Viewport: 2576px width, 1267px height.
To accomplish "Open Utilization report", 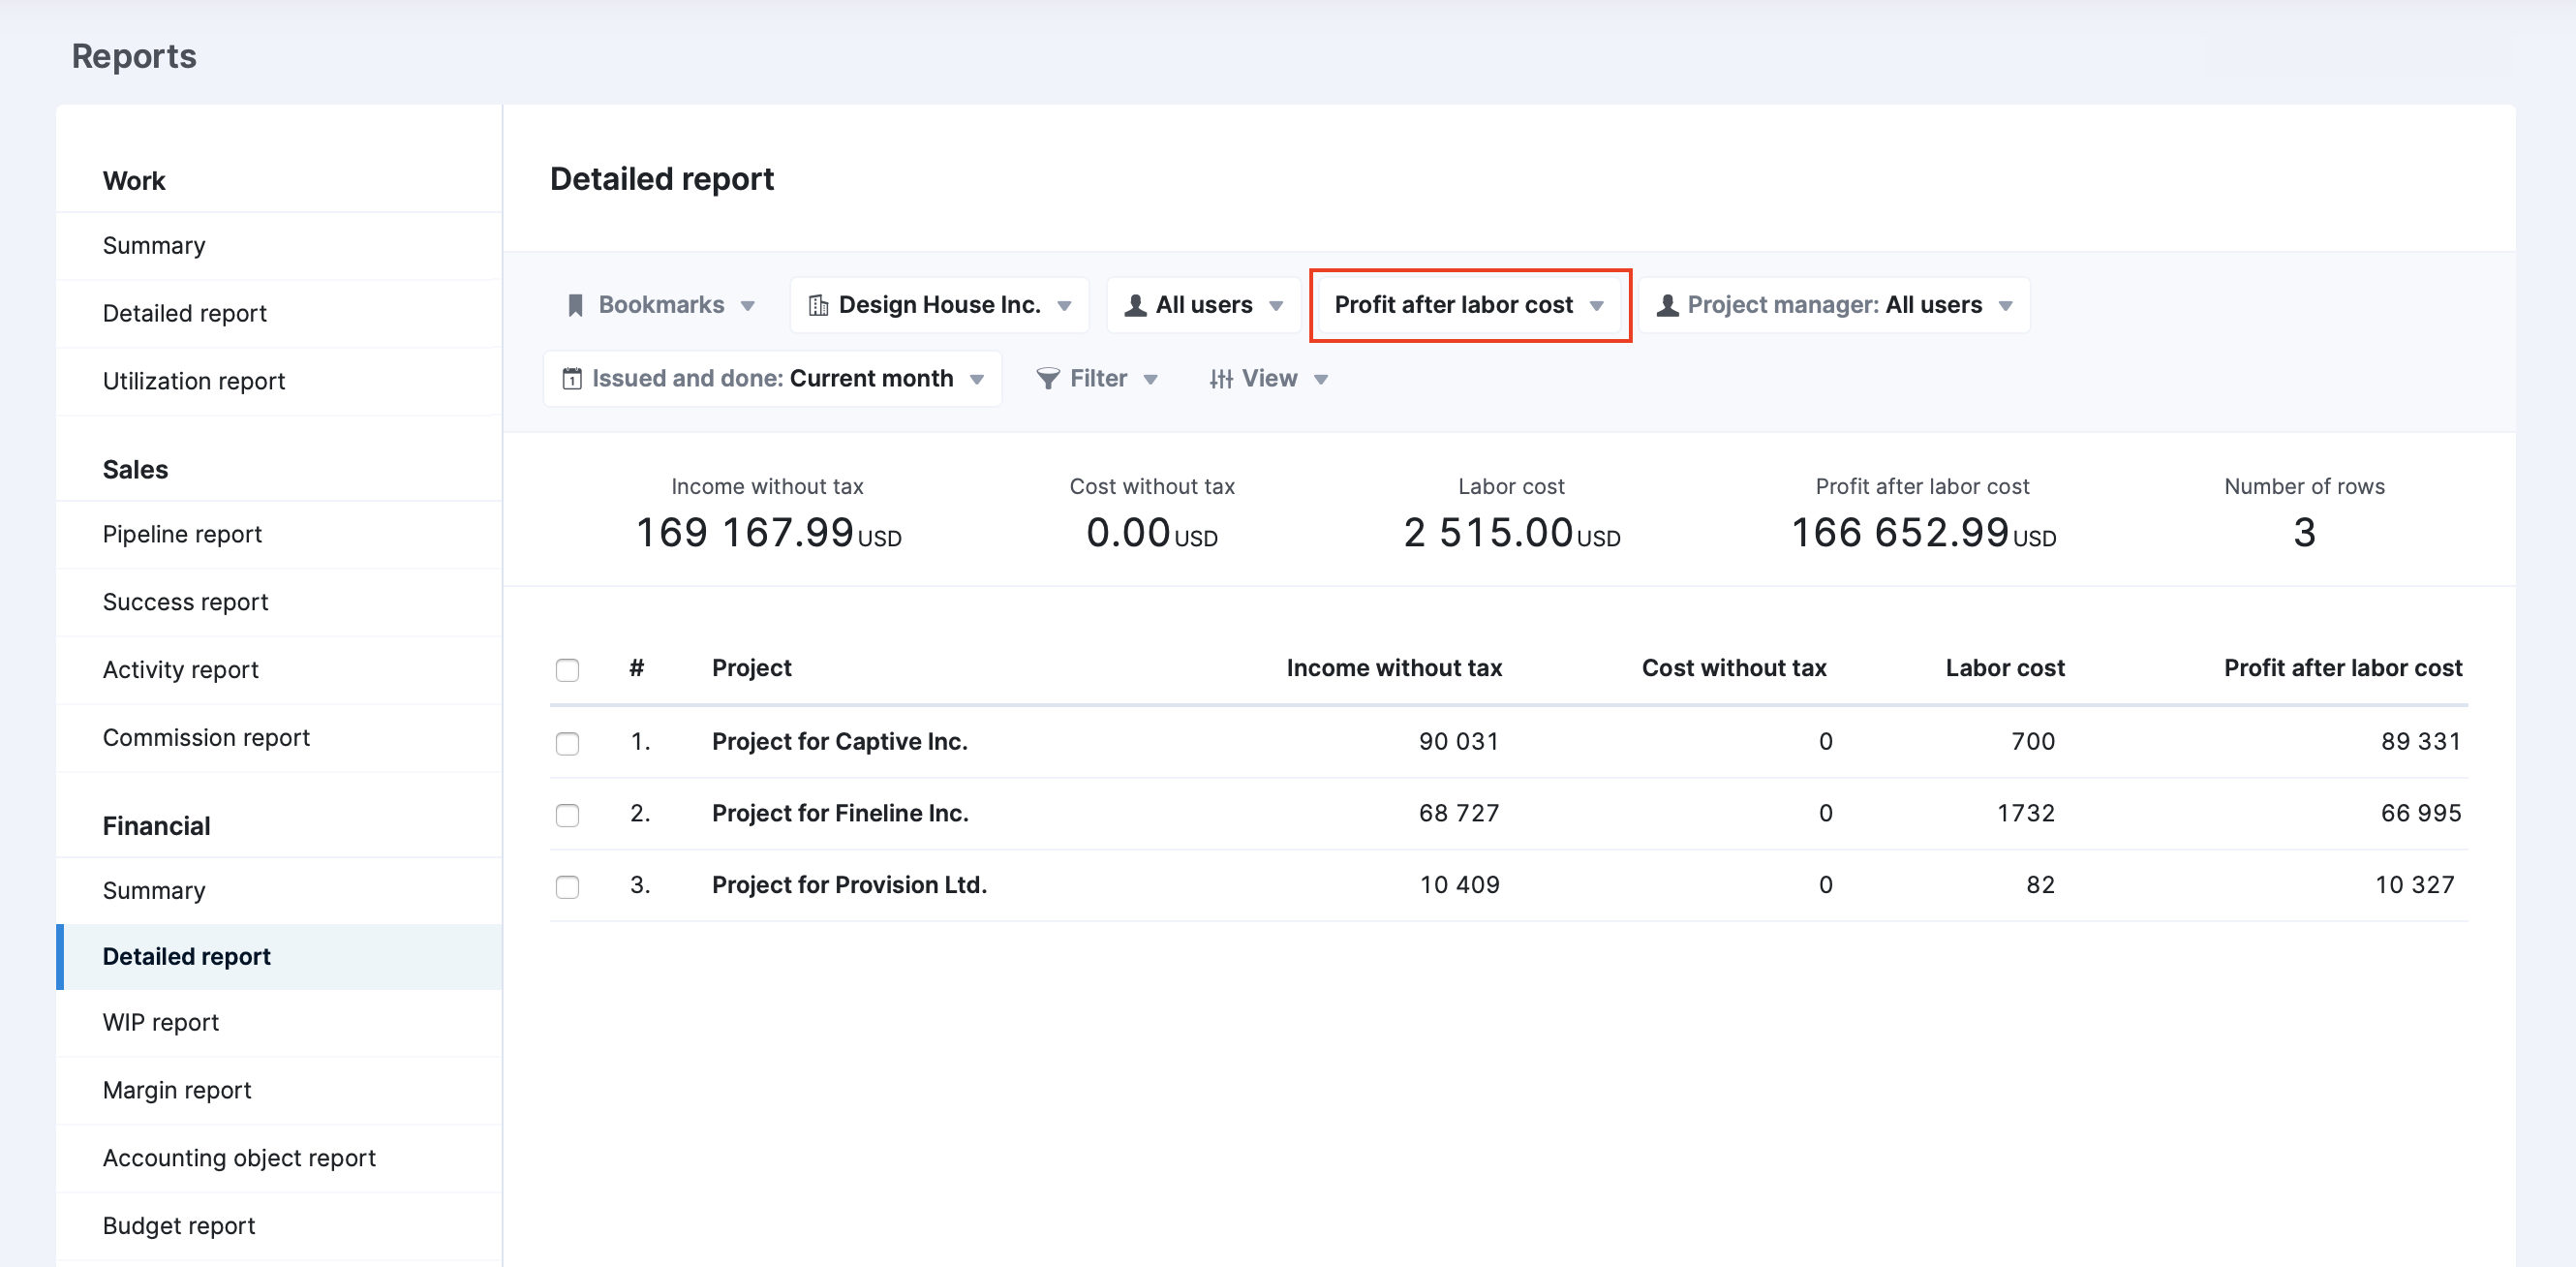I will [279, 382].
